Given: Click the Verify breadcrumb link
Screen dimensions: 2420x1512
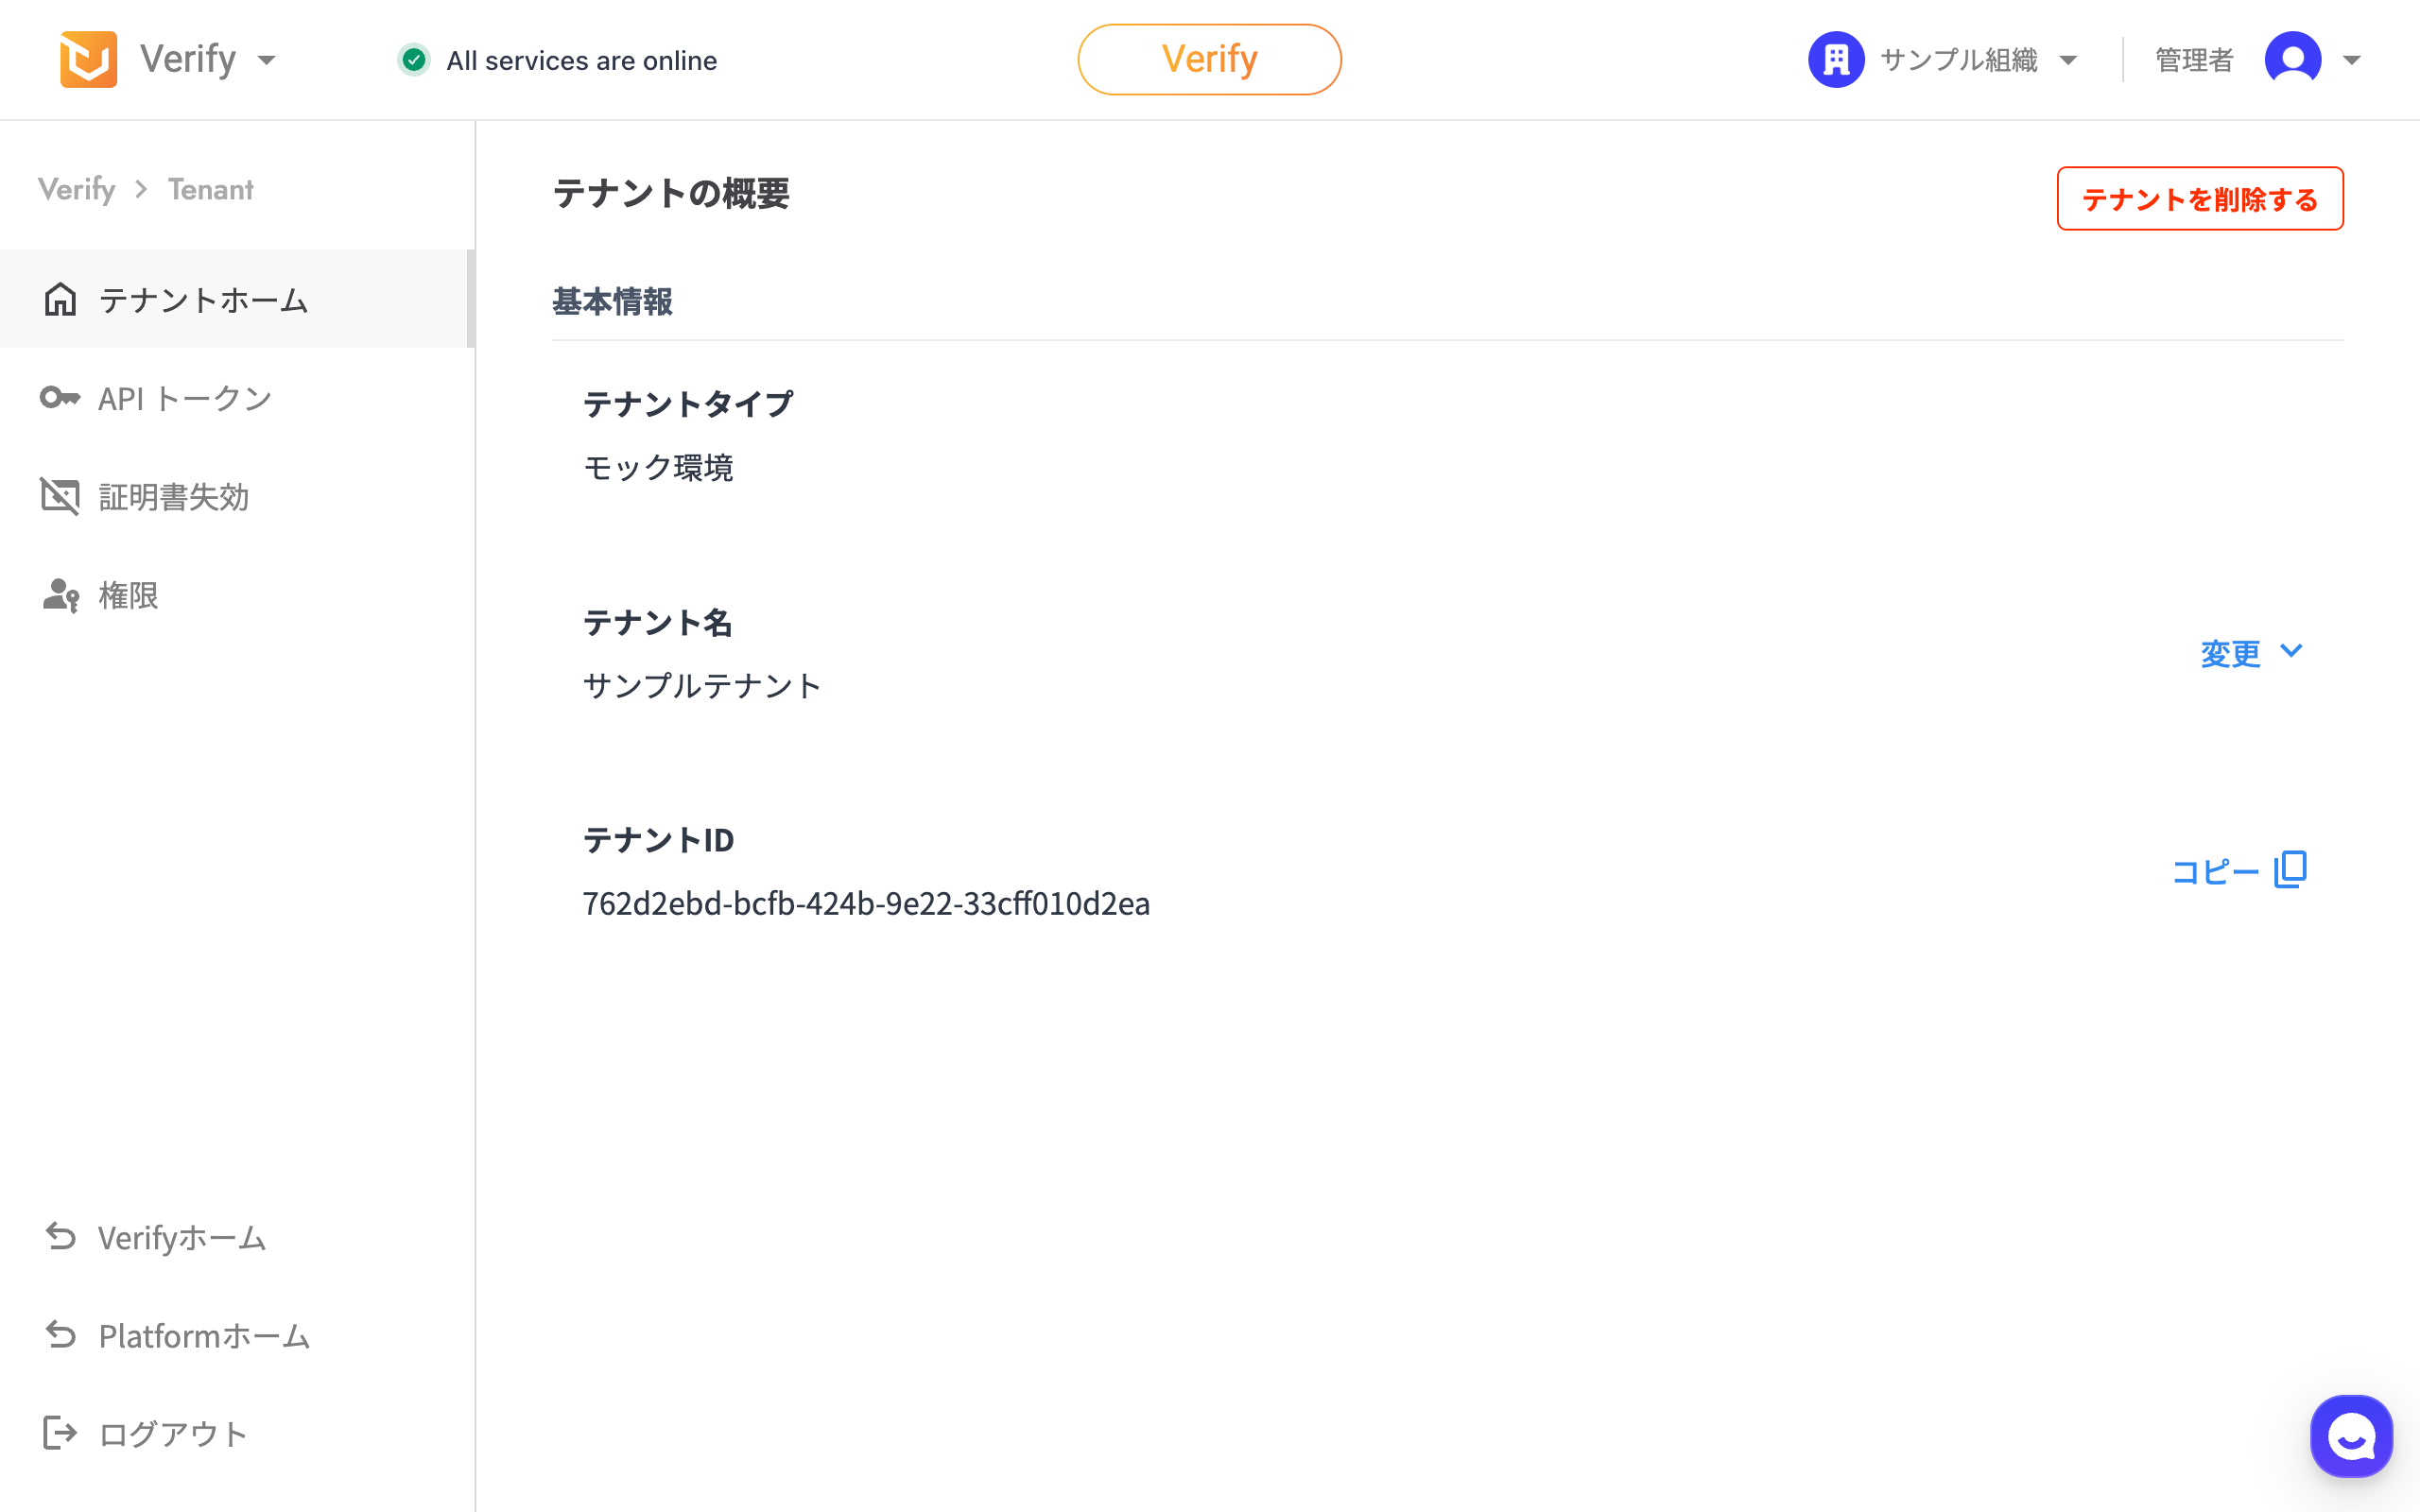Looking at the screenshot, I should (77, 189).
